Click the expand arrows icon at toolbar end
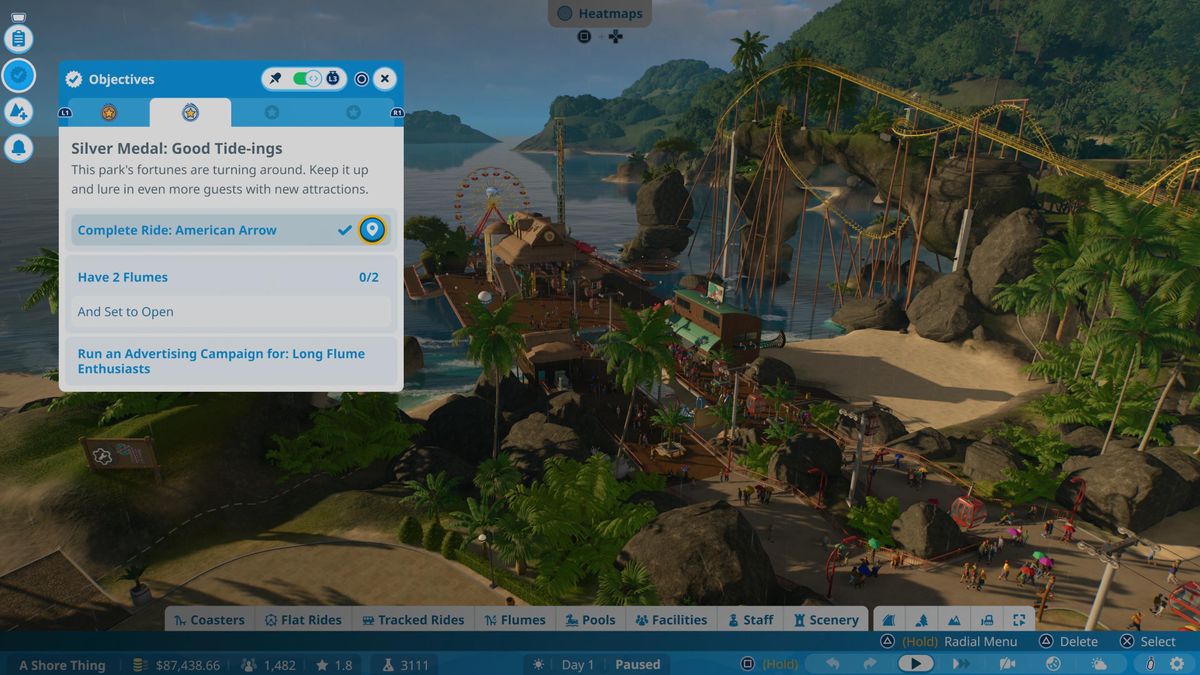Screen dimensions: 1200x675 [1018, 619]
